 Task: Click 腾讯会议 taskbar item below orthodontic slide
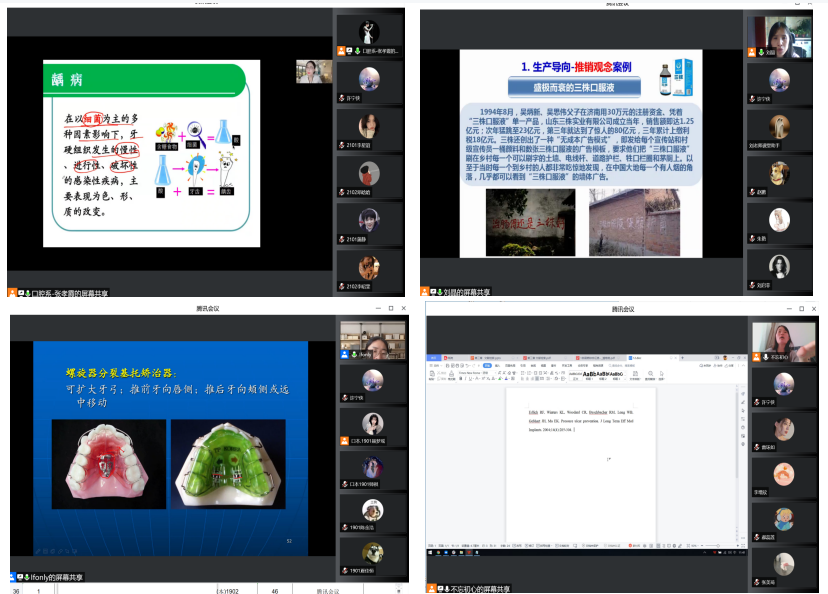point(329,591)
